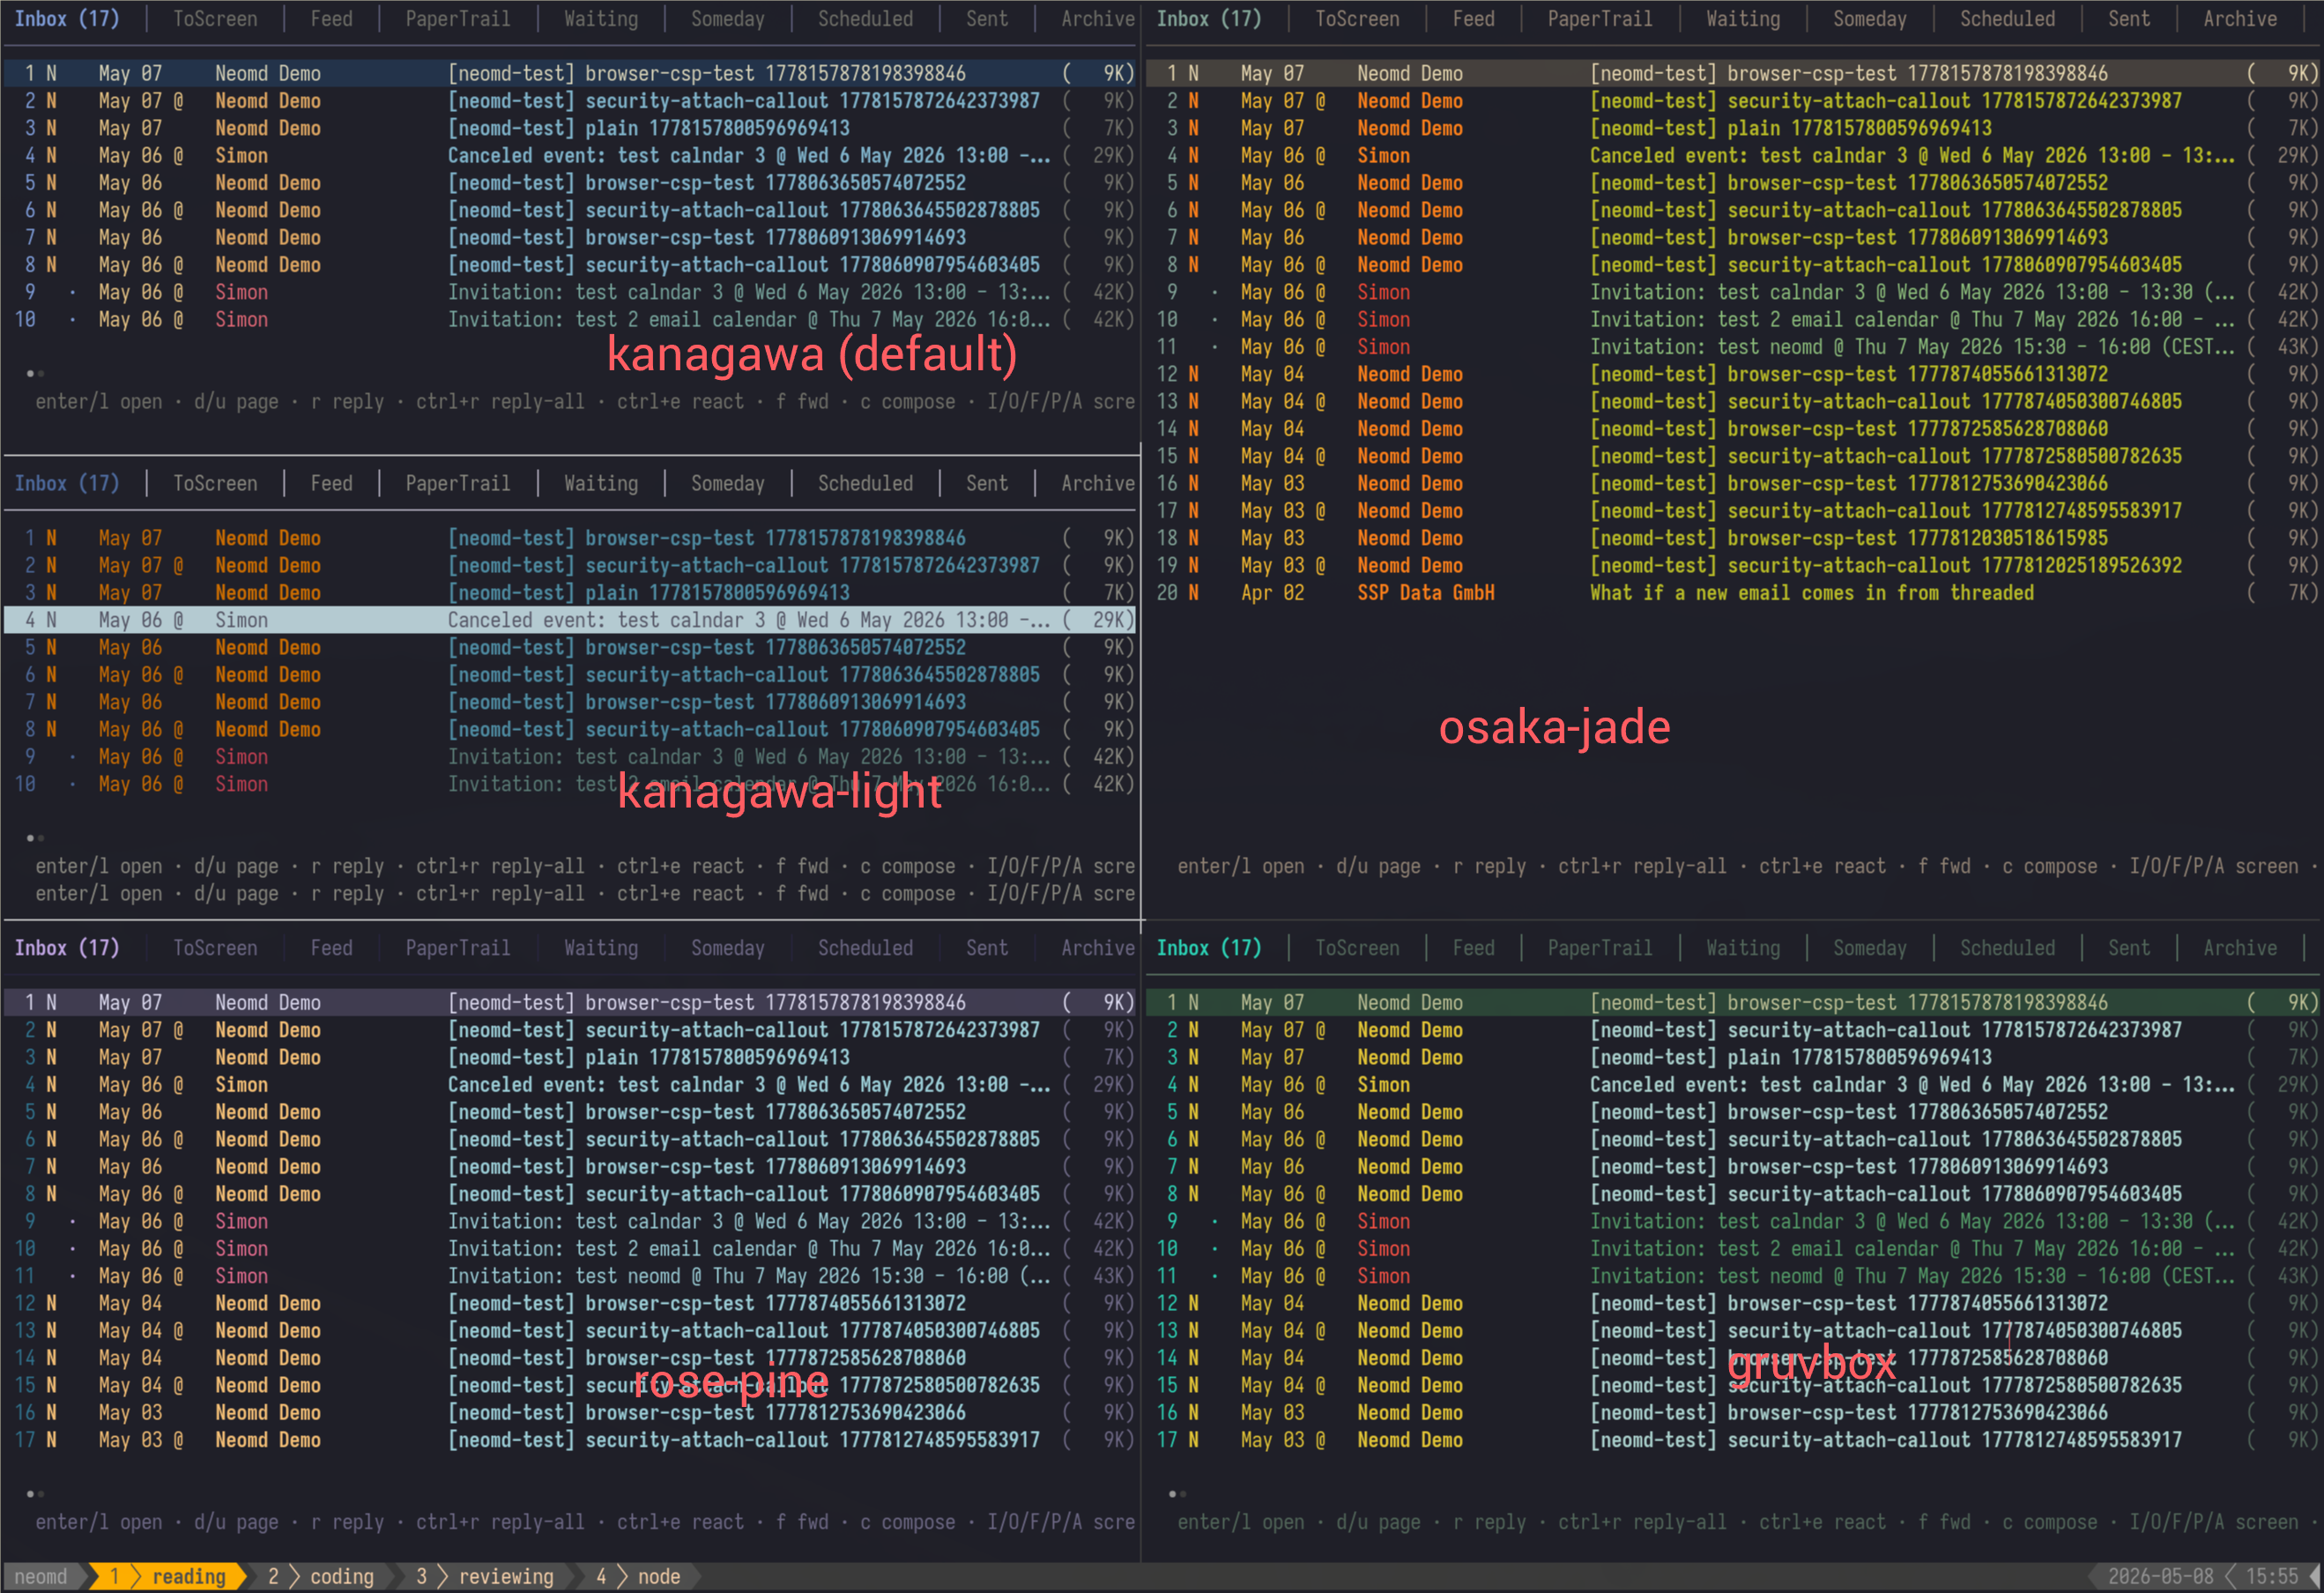Select row 1 browser-csp-test in kanagawa default pane
Viewport: 2324px width, 1593px height.
[x=570, y=74]
